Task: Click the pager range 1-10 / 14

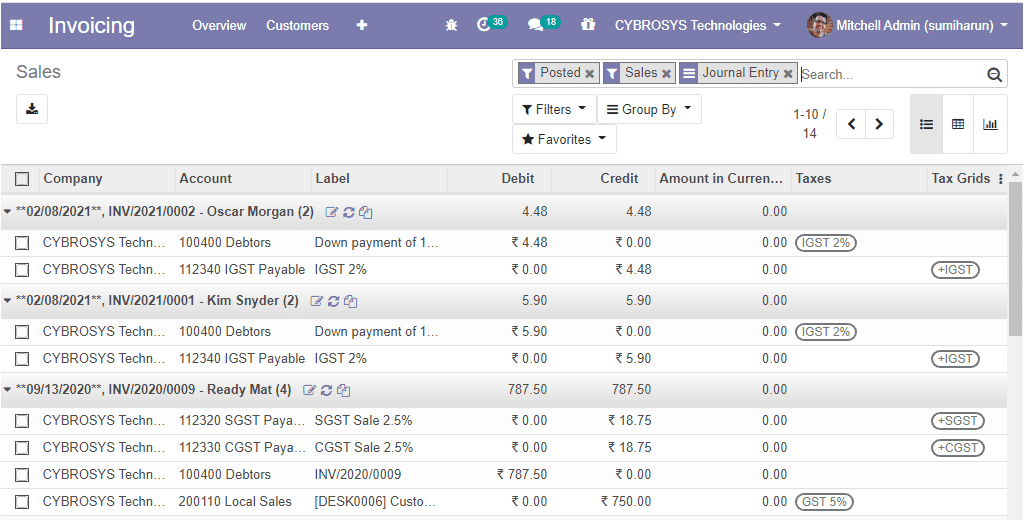Action: [x=809, y=123]
